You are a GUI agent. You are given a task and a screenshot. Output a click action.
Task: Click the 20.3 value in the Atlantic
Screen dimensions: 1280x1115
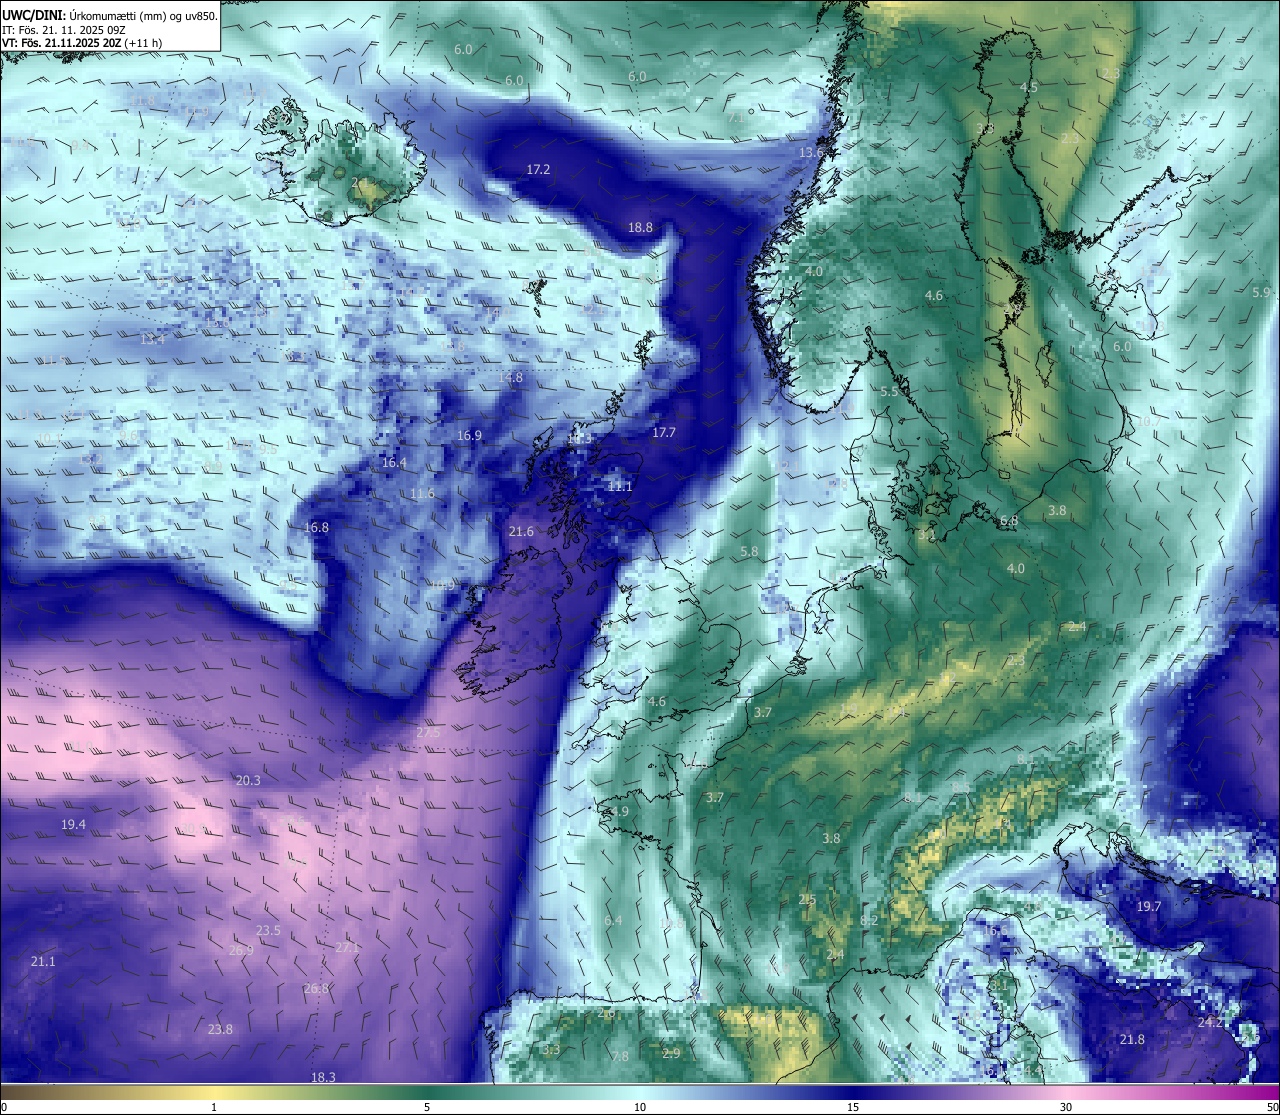click(248, 780)
